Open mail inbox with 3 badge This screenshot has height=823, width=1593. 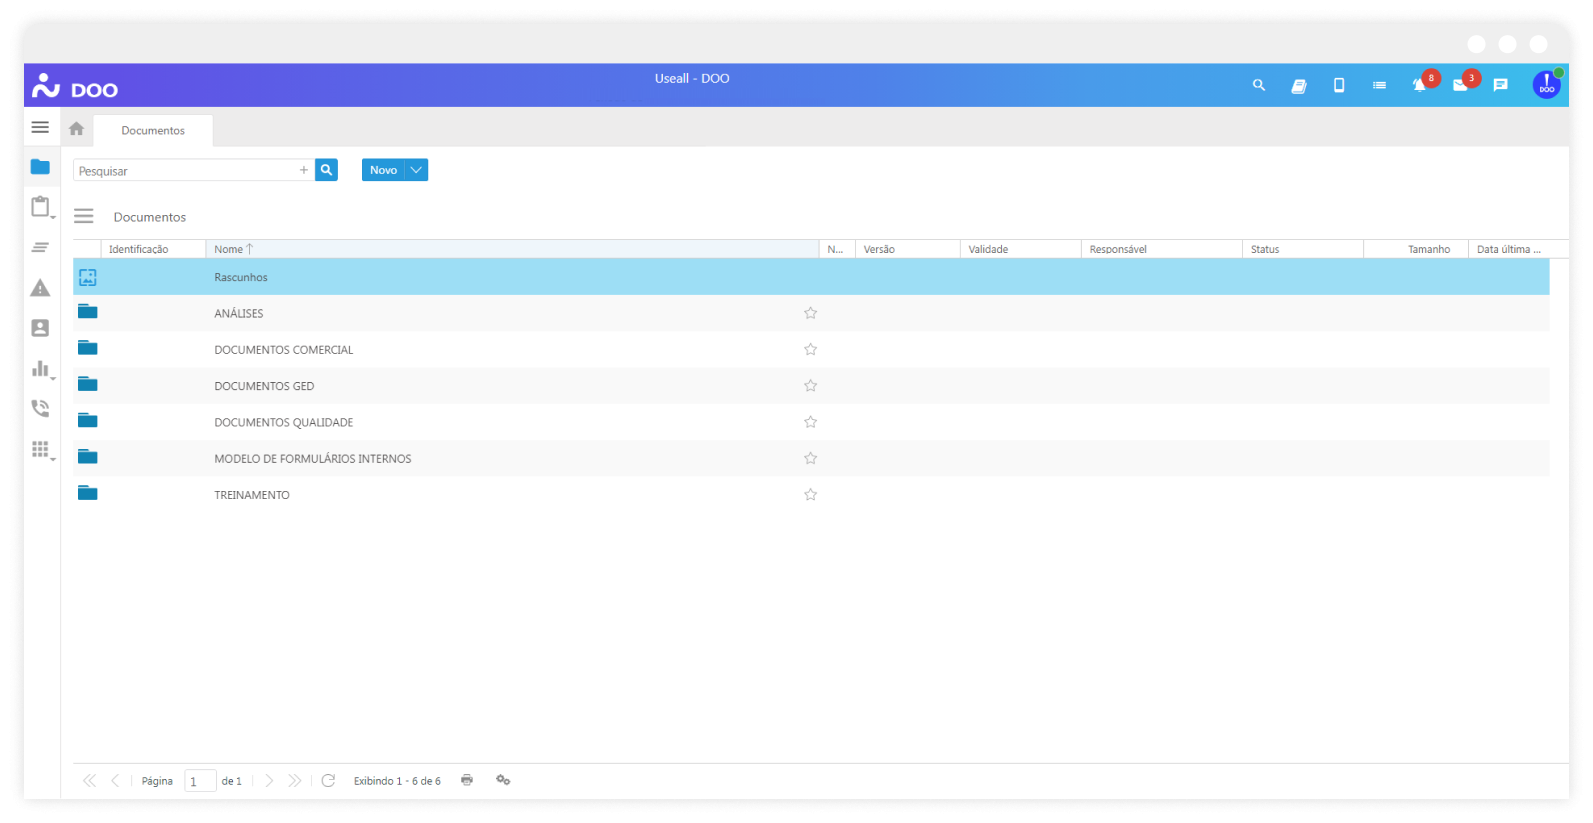coord(1460,86)
